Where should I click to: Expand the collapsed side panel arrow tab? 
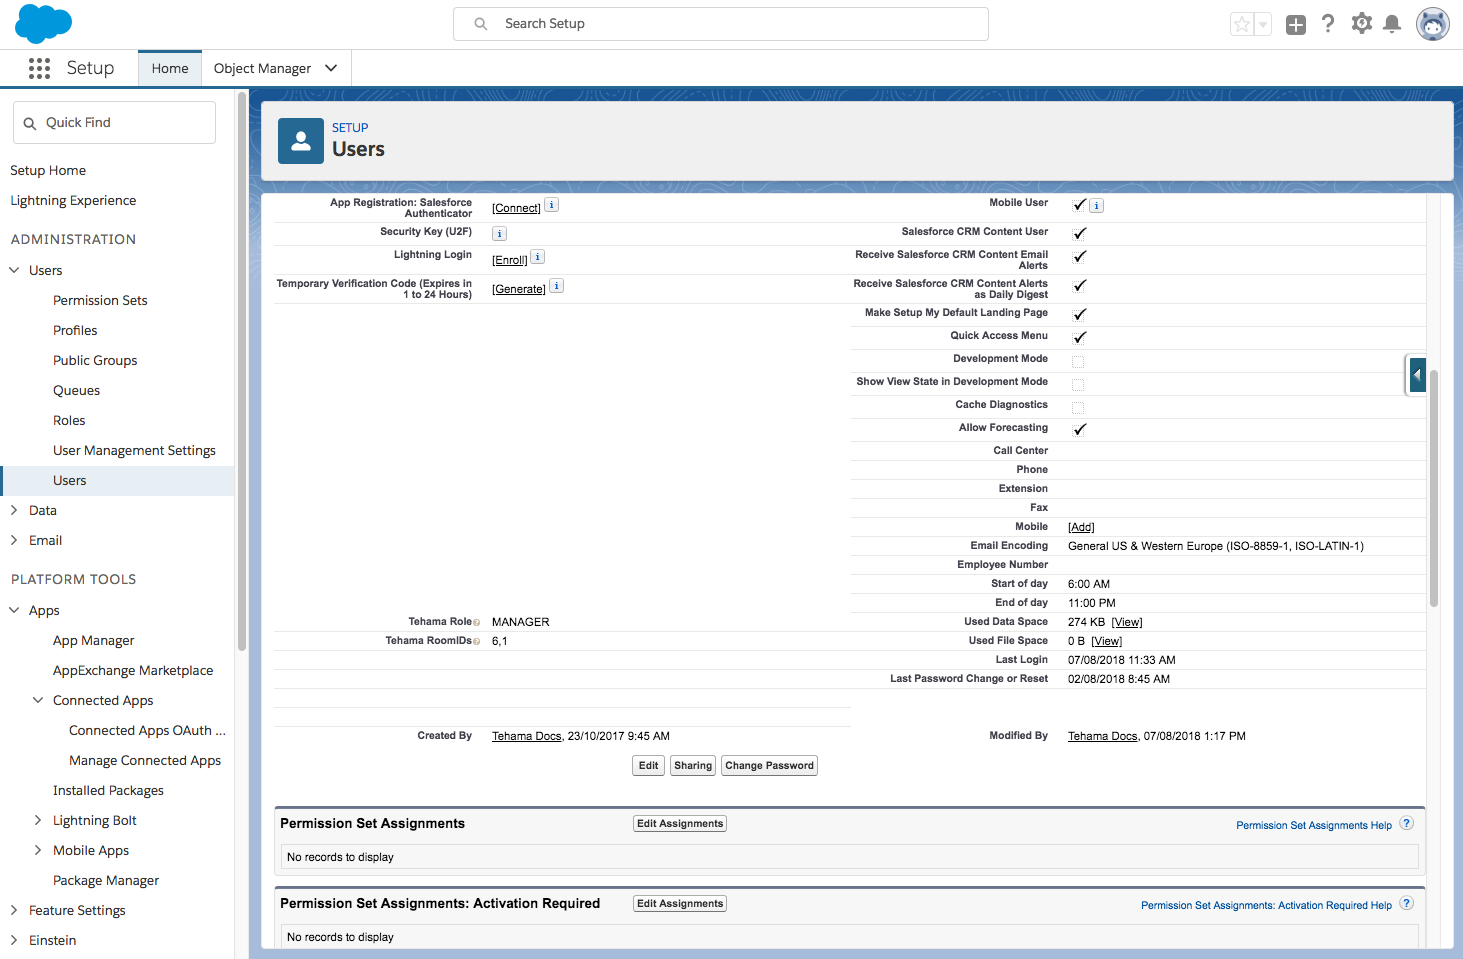click(x=1416, y=375)
